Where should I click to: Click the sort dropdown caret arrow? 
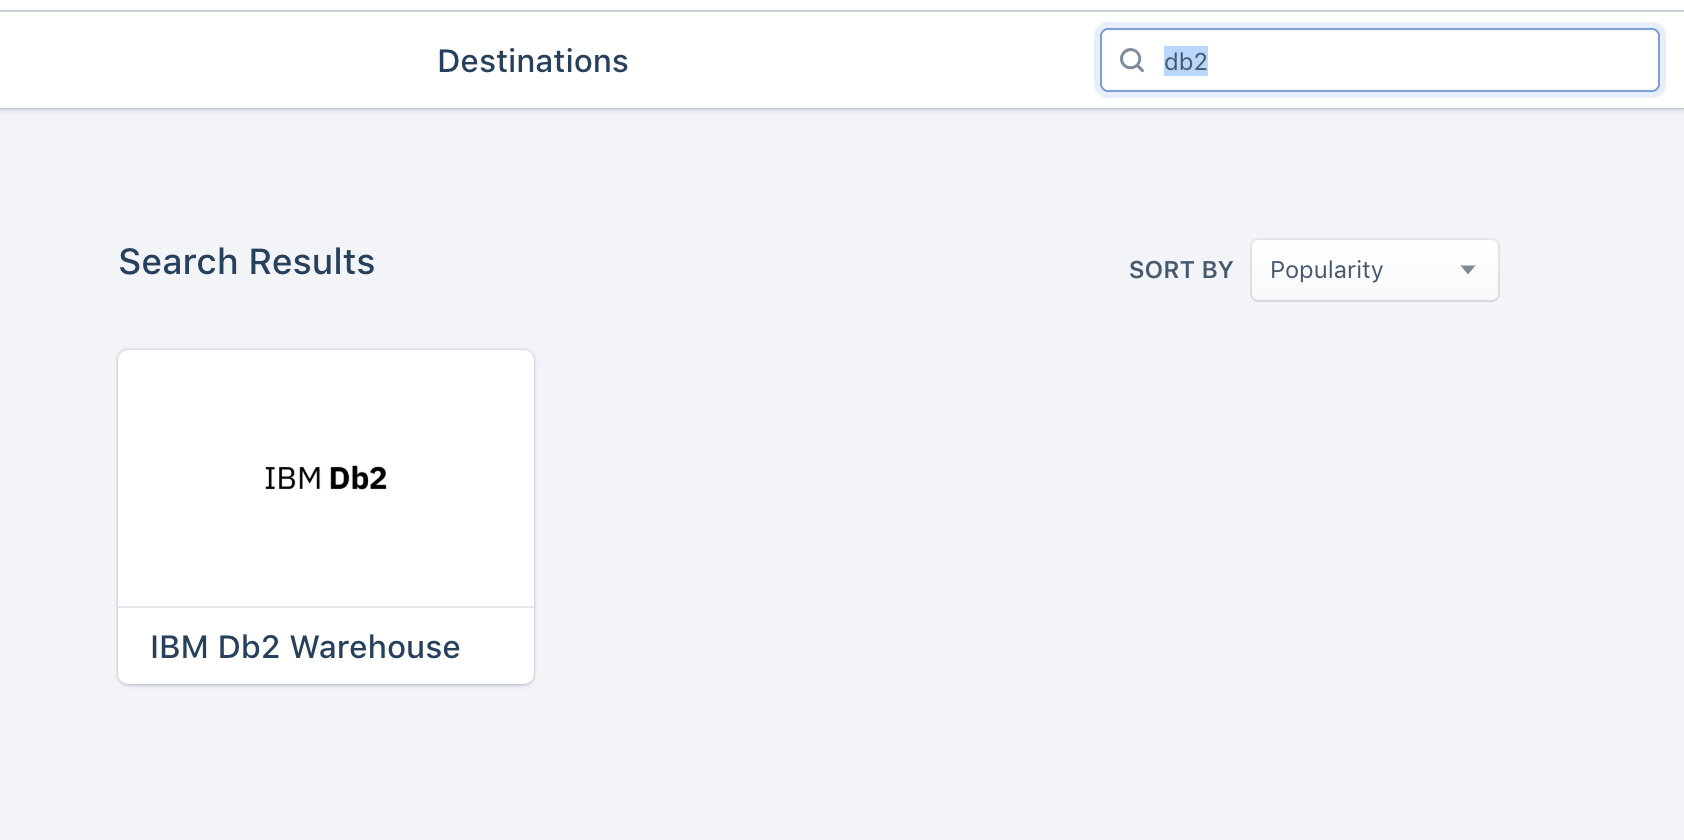pyautogui.click(x=1467, y=270)
